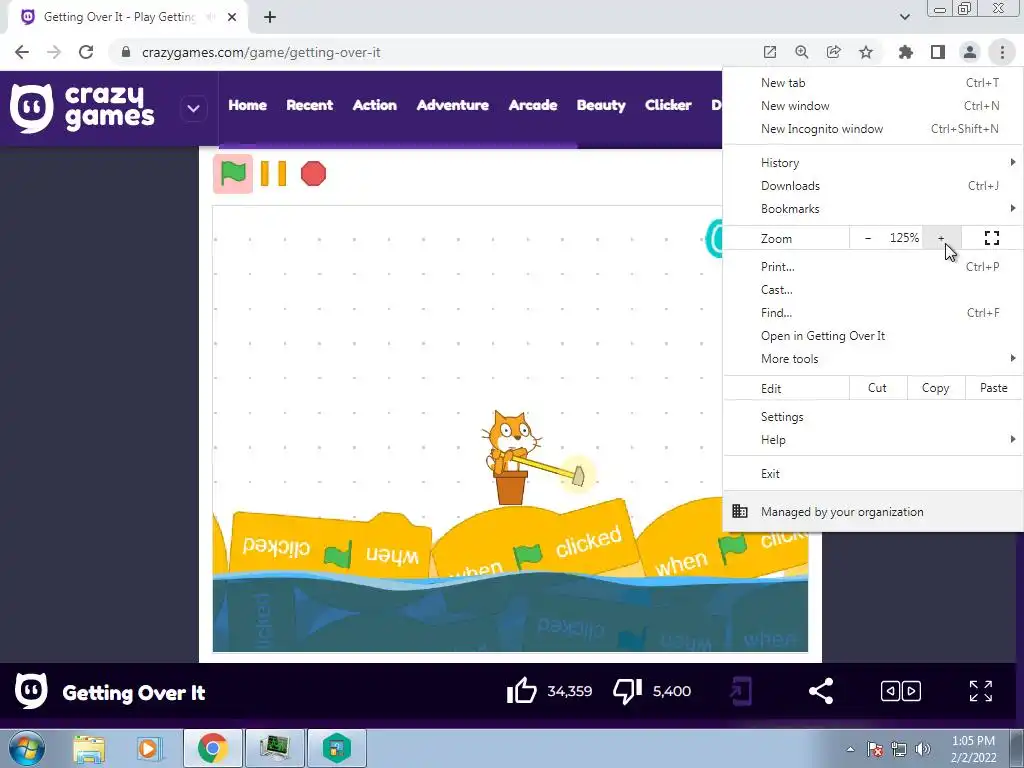Expand the Help submenu

click(x=873, y=440)
